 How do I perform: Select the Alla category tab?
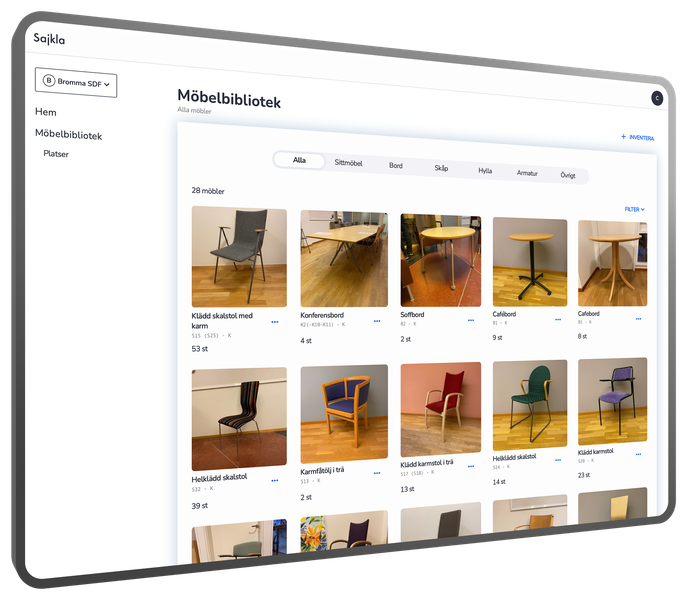pyautogui.click(x=299, y=160)
